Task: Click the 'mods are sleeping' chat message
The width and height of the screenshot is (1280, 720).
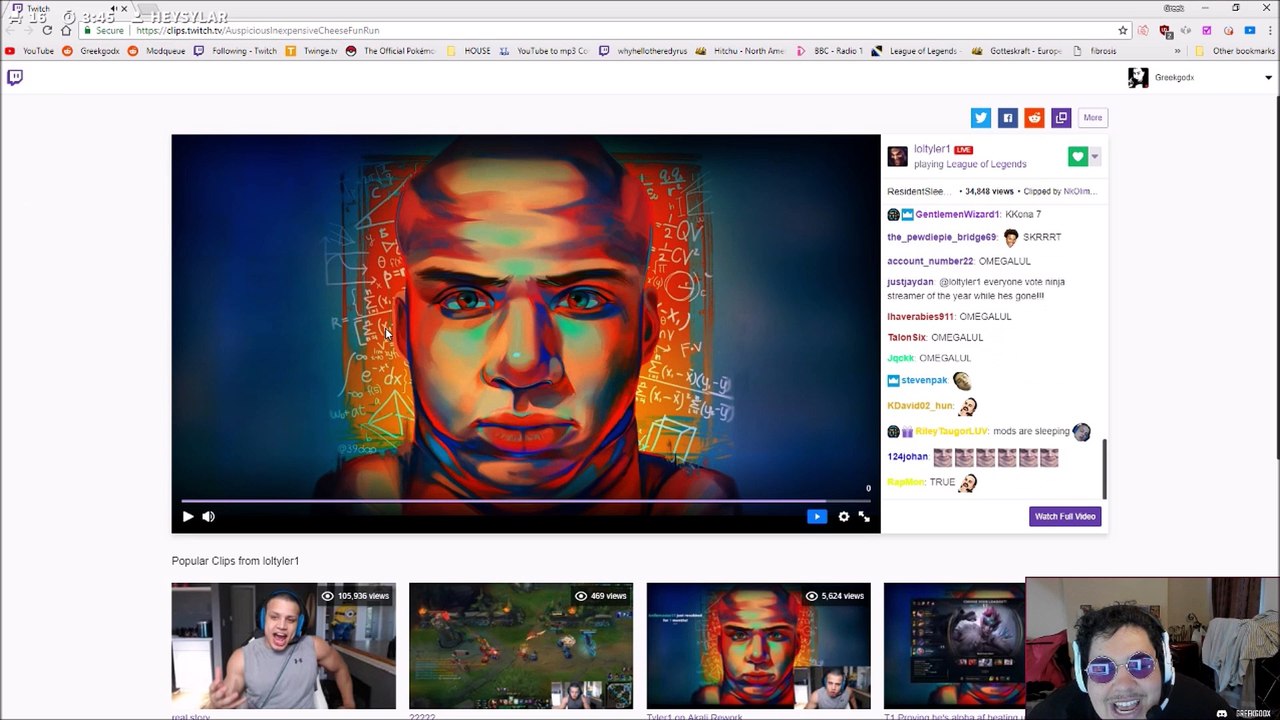Action: (1031, 431)
